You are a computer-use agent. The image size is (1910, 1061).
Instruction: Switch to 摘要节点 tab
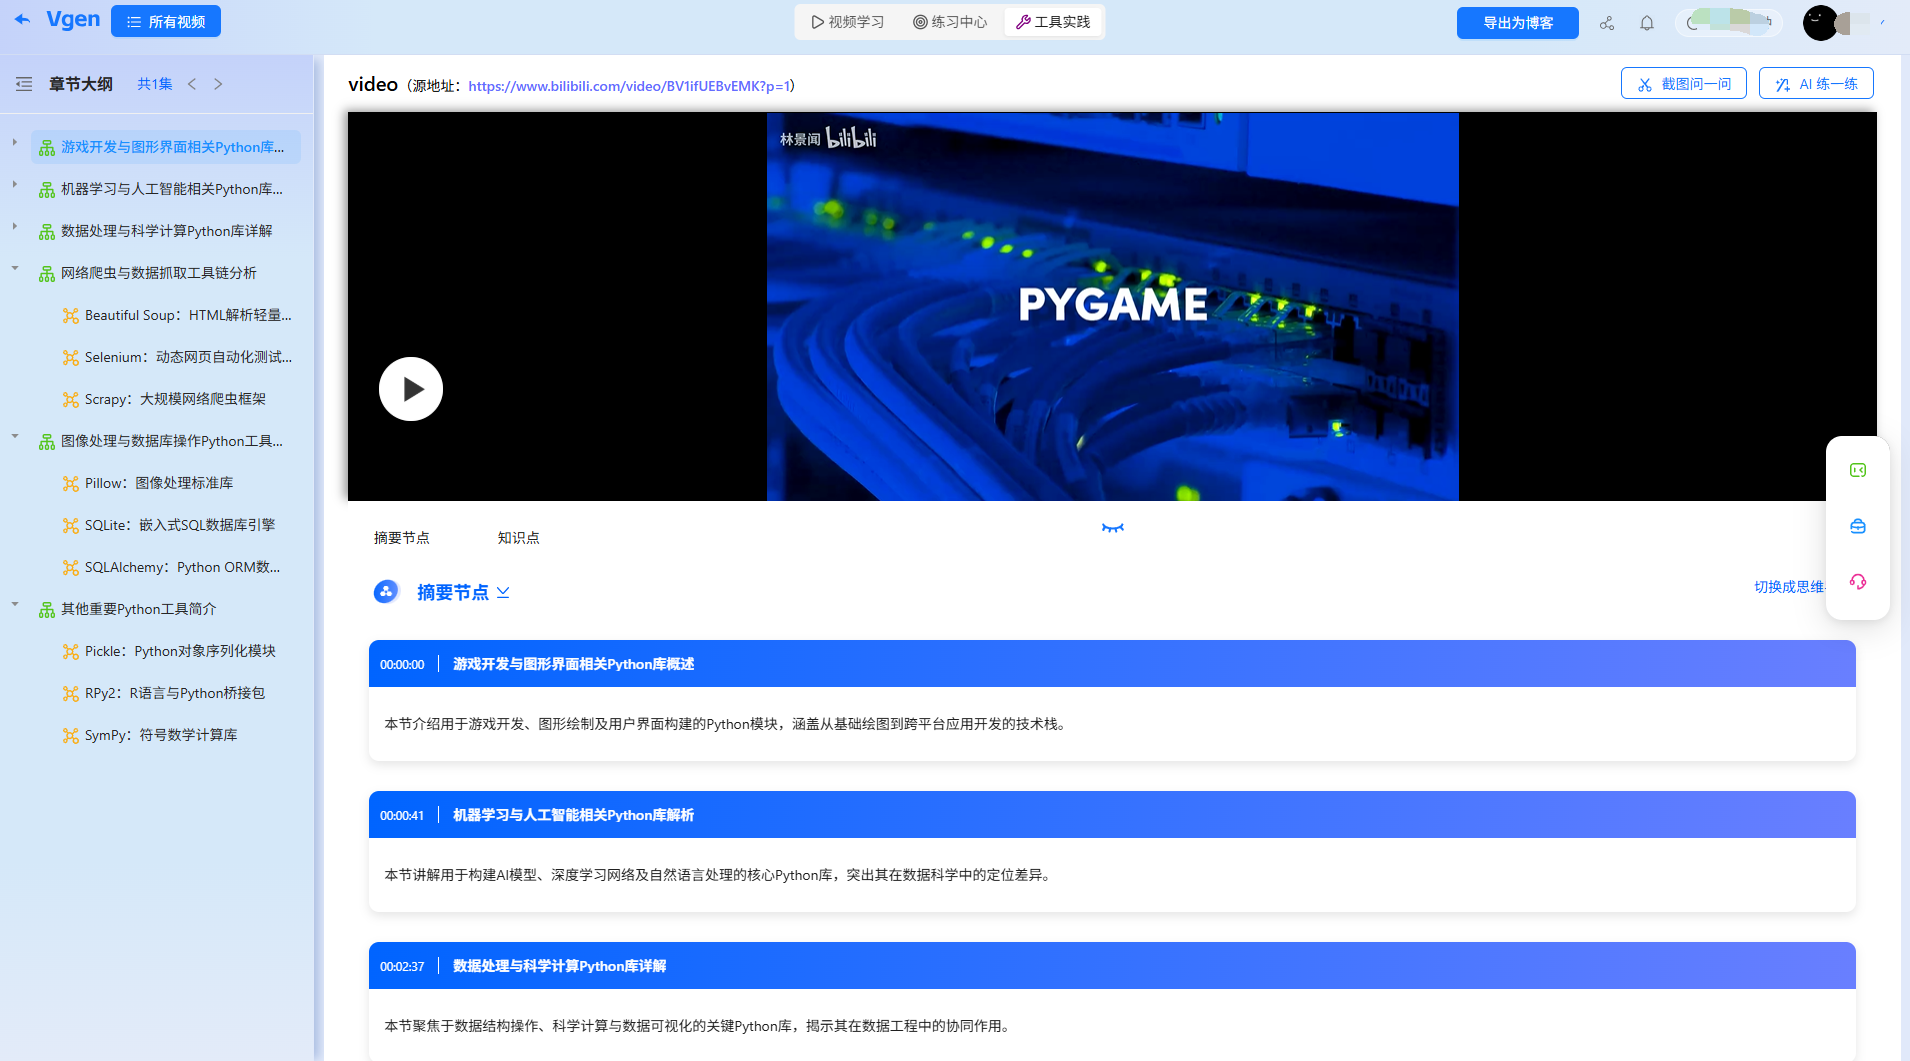(402, 538)
